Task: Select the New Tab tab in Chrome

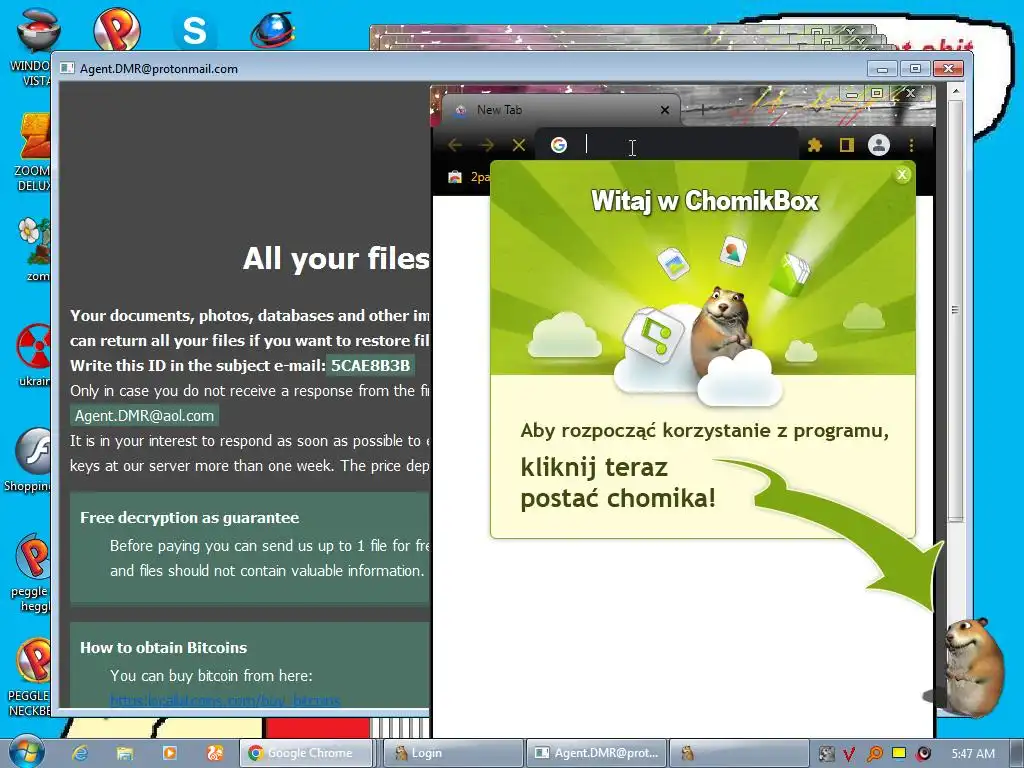Action: (562, 110)
